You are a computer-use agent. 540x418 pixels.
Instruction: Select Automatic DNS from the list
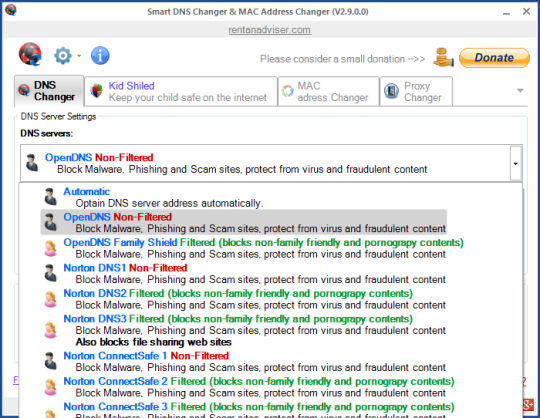click(243, 197)
